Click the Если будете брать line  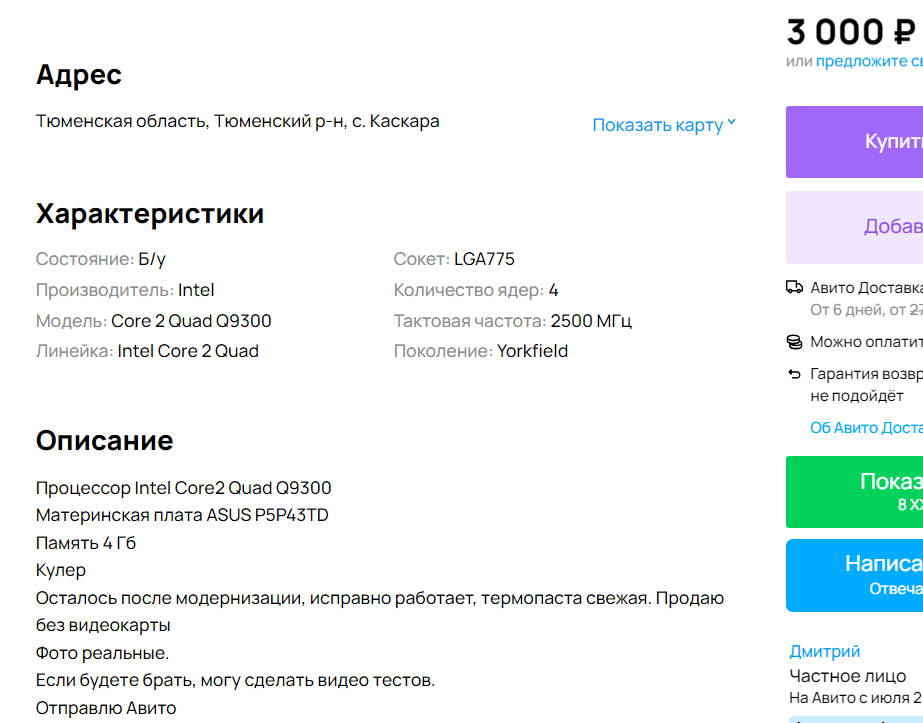pyautogui.click(x=235, y=681)
